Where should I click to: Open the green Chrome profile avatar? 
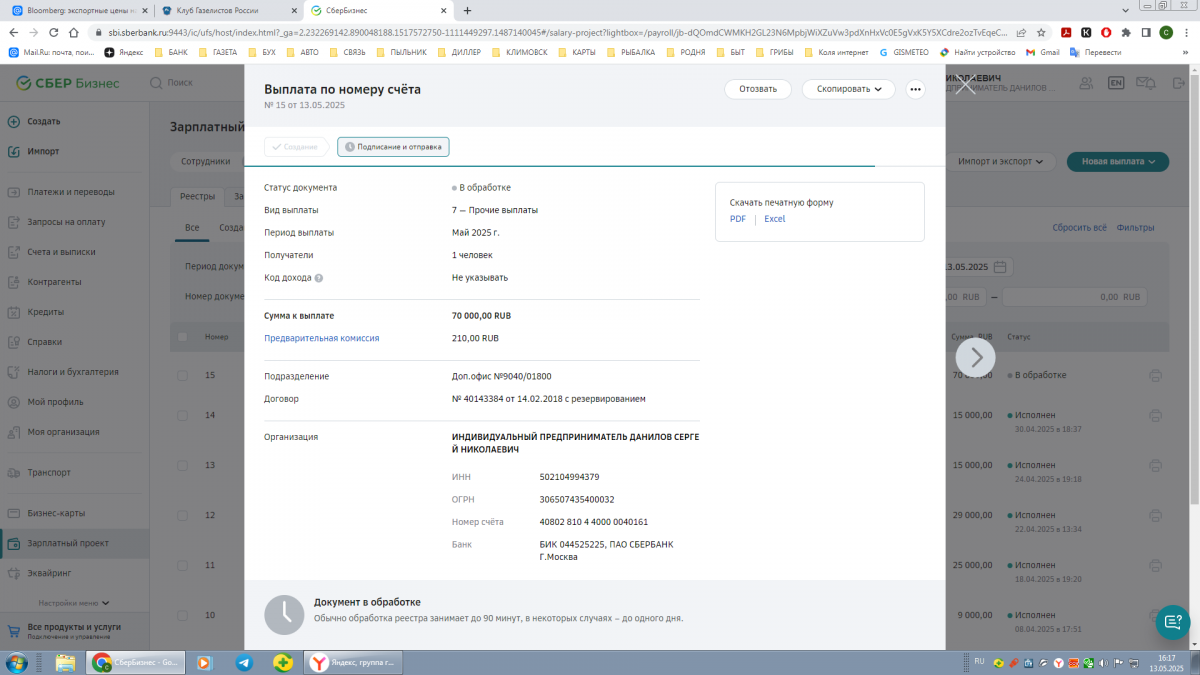(1166, 32)
